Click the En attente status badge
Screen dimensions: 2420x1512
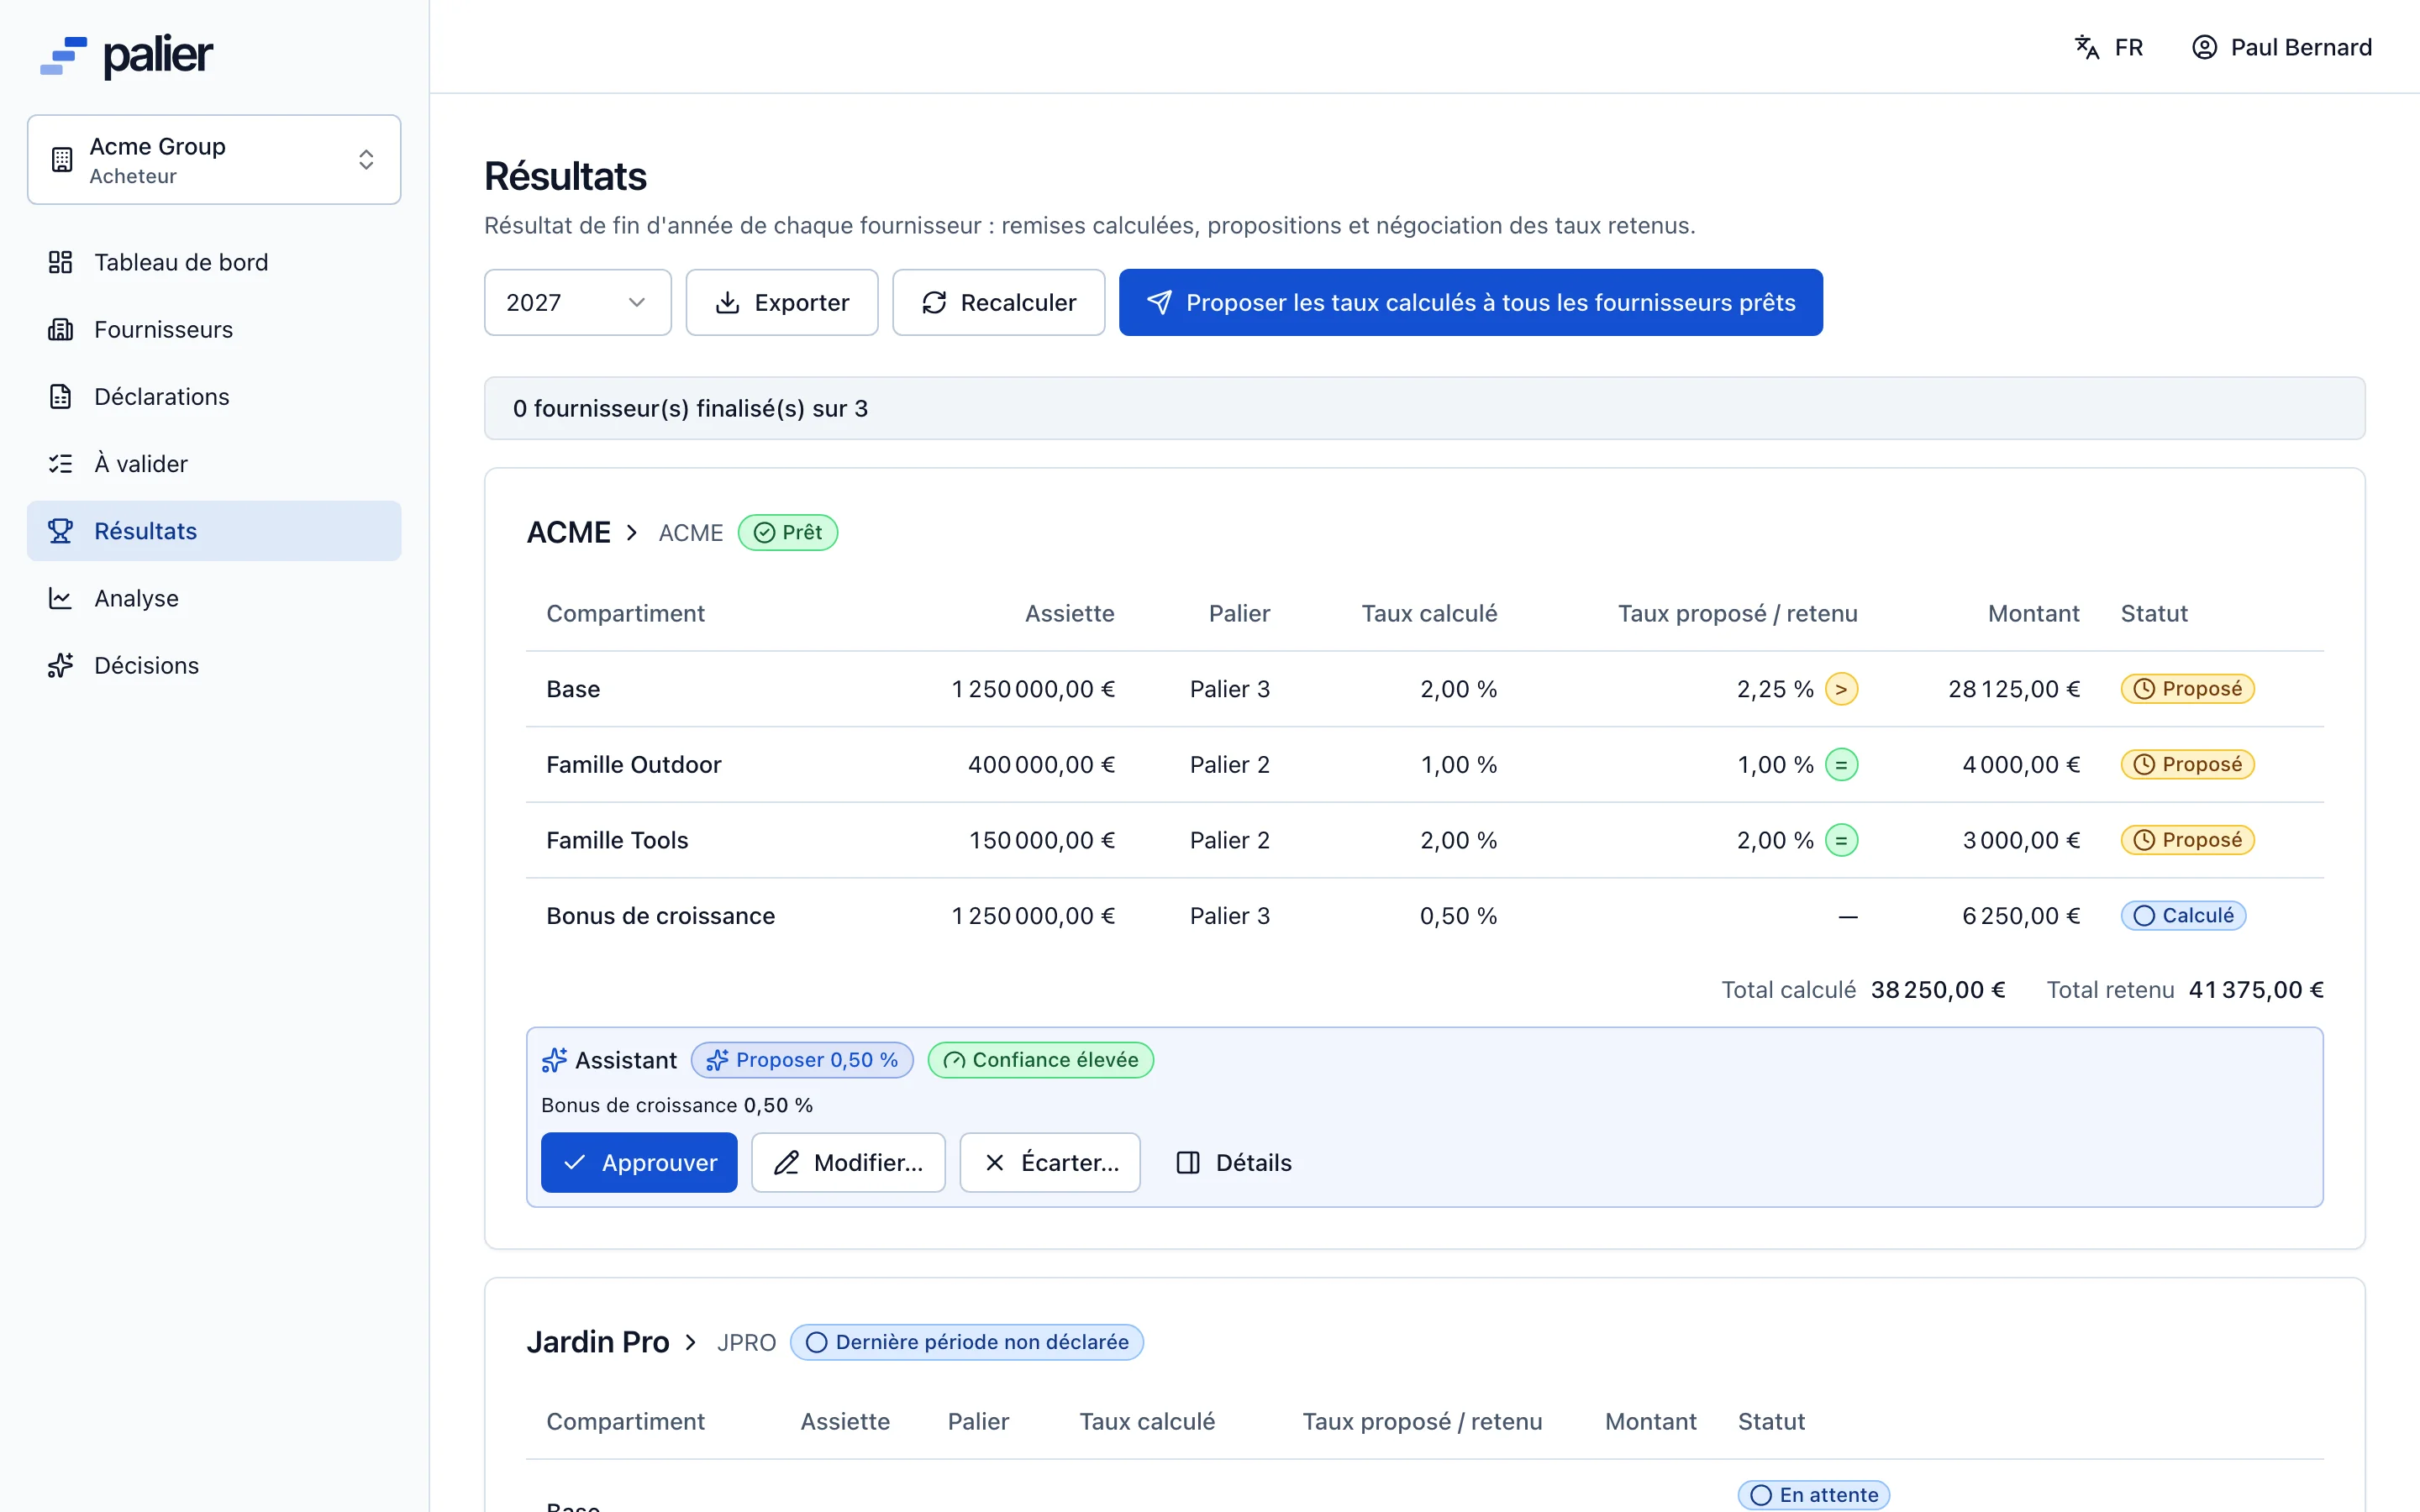pyautogui.click(x=1814, y=1494)
